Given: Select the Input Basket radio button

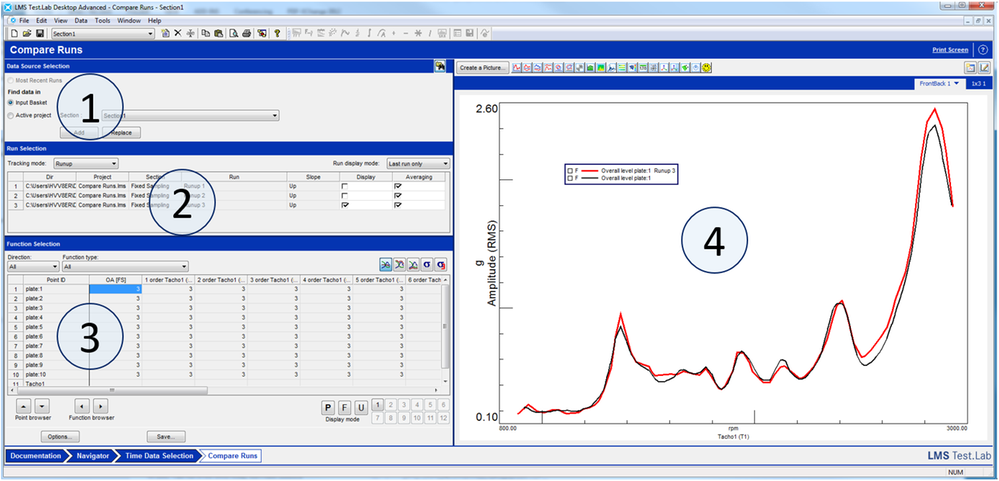Looking at the screenshot, I should (x=11, y=102).
